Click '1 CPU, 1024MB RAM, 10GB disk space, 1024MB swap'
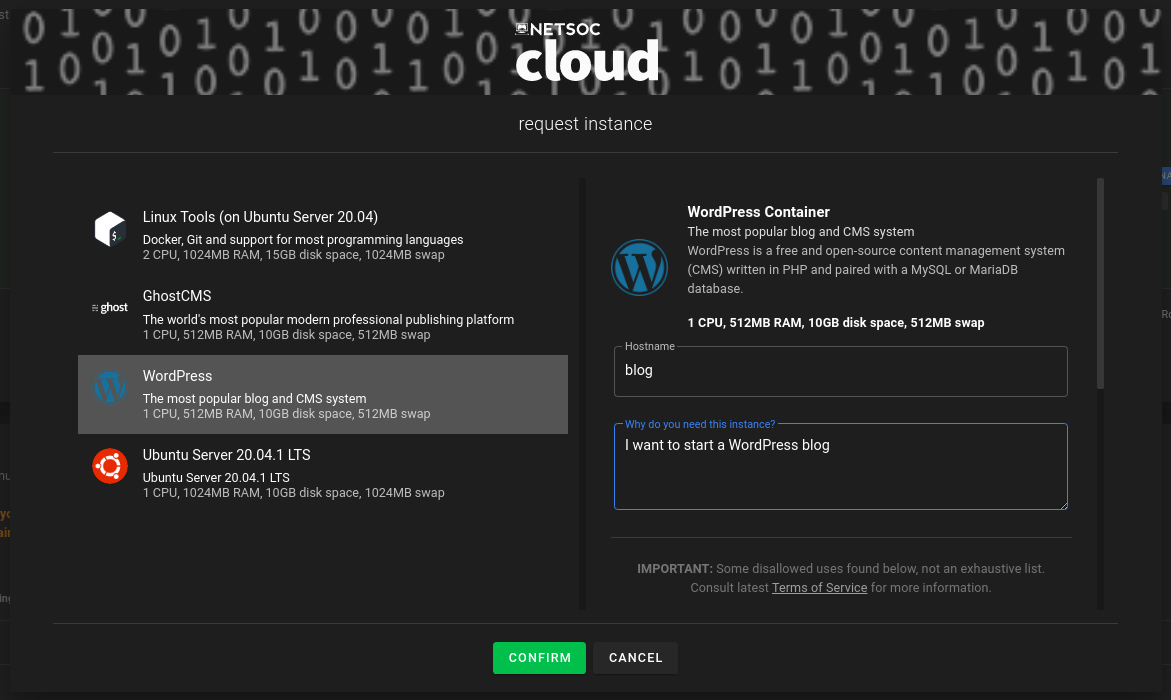Viewport: 1171px width, 700px height. click(x=293, y=493)
